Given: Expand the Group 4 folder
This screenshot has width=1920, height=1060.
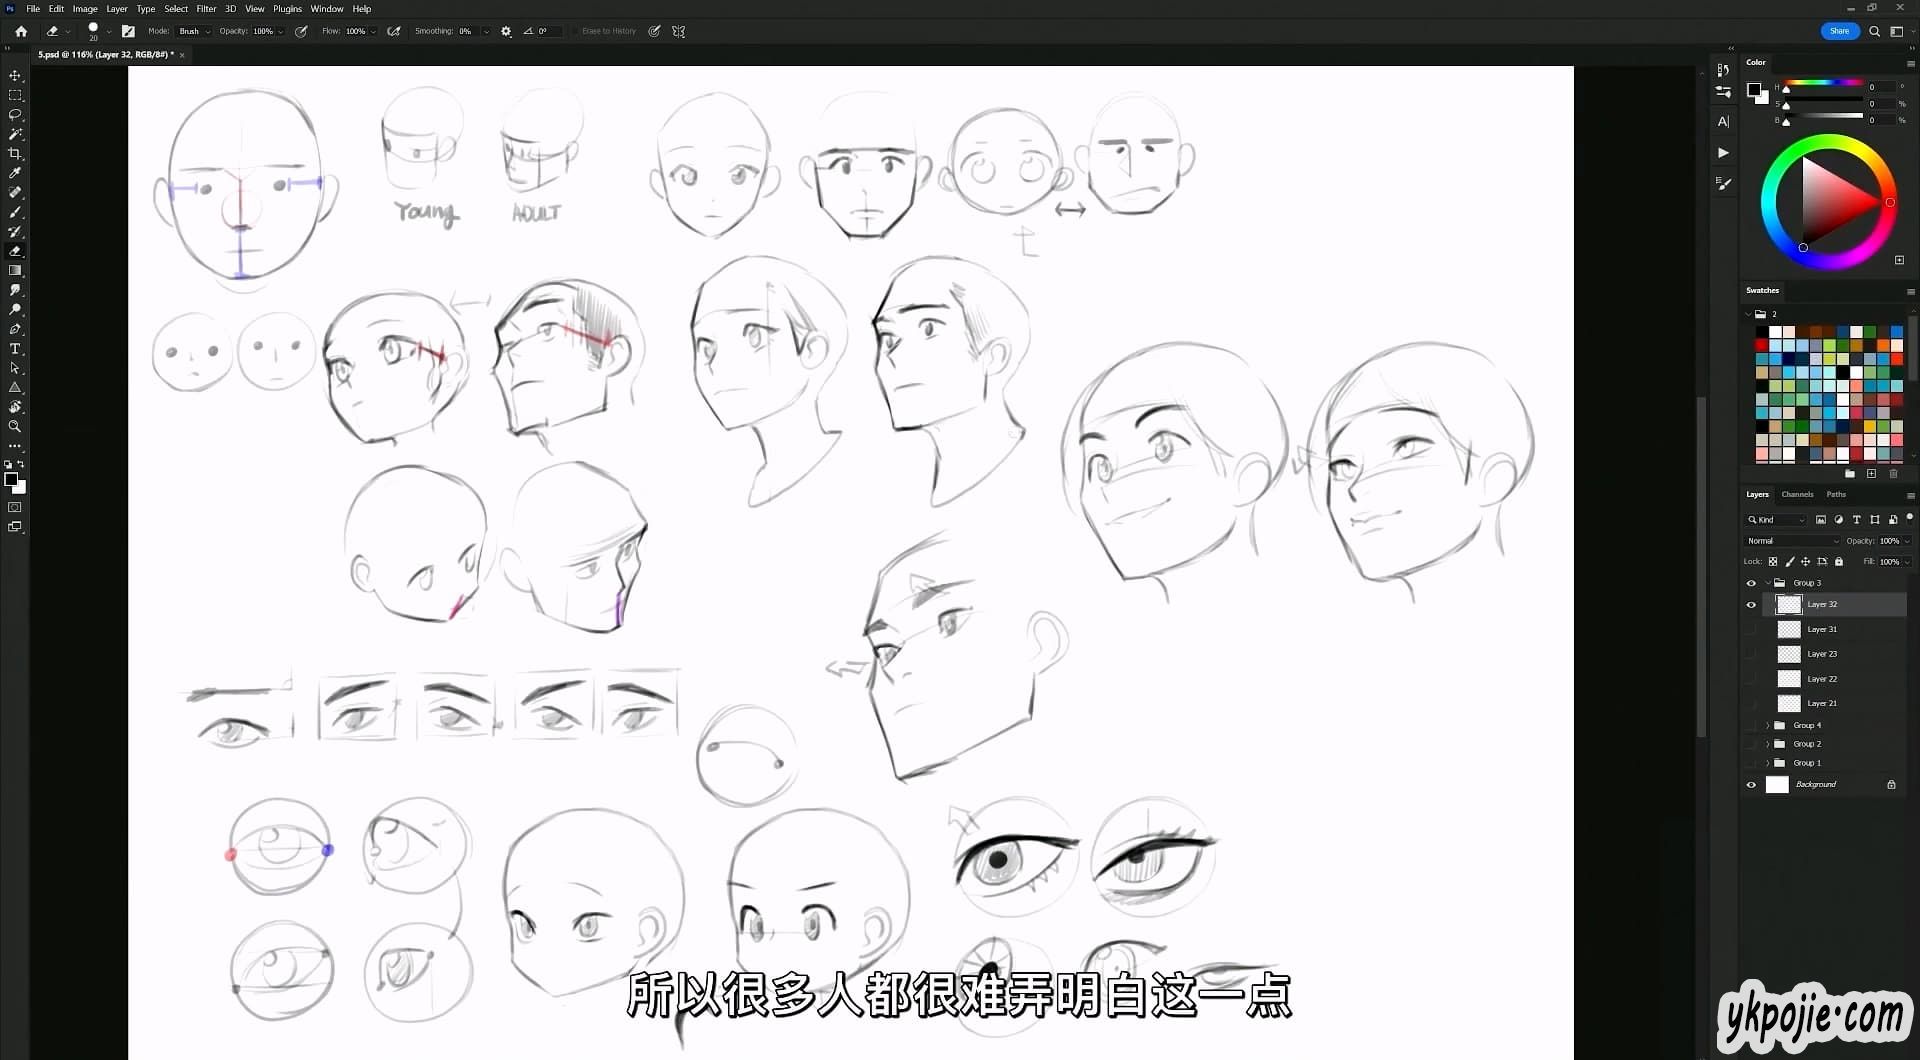Looking at the screenshot, I should tap(1767, 725).
